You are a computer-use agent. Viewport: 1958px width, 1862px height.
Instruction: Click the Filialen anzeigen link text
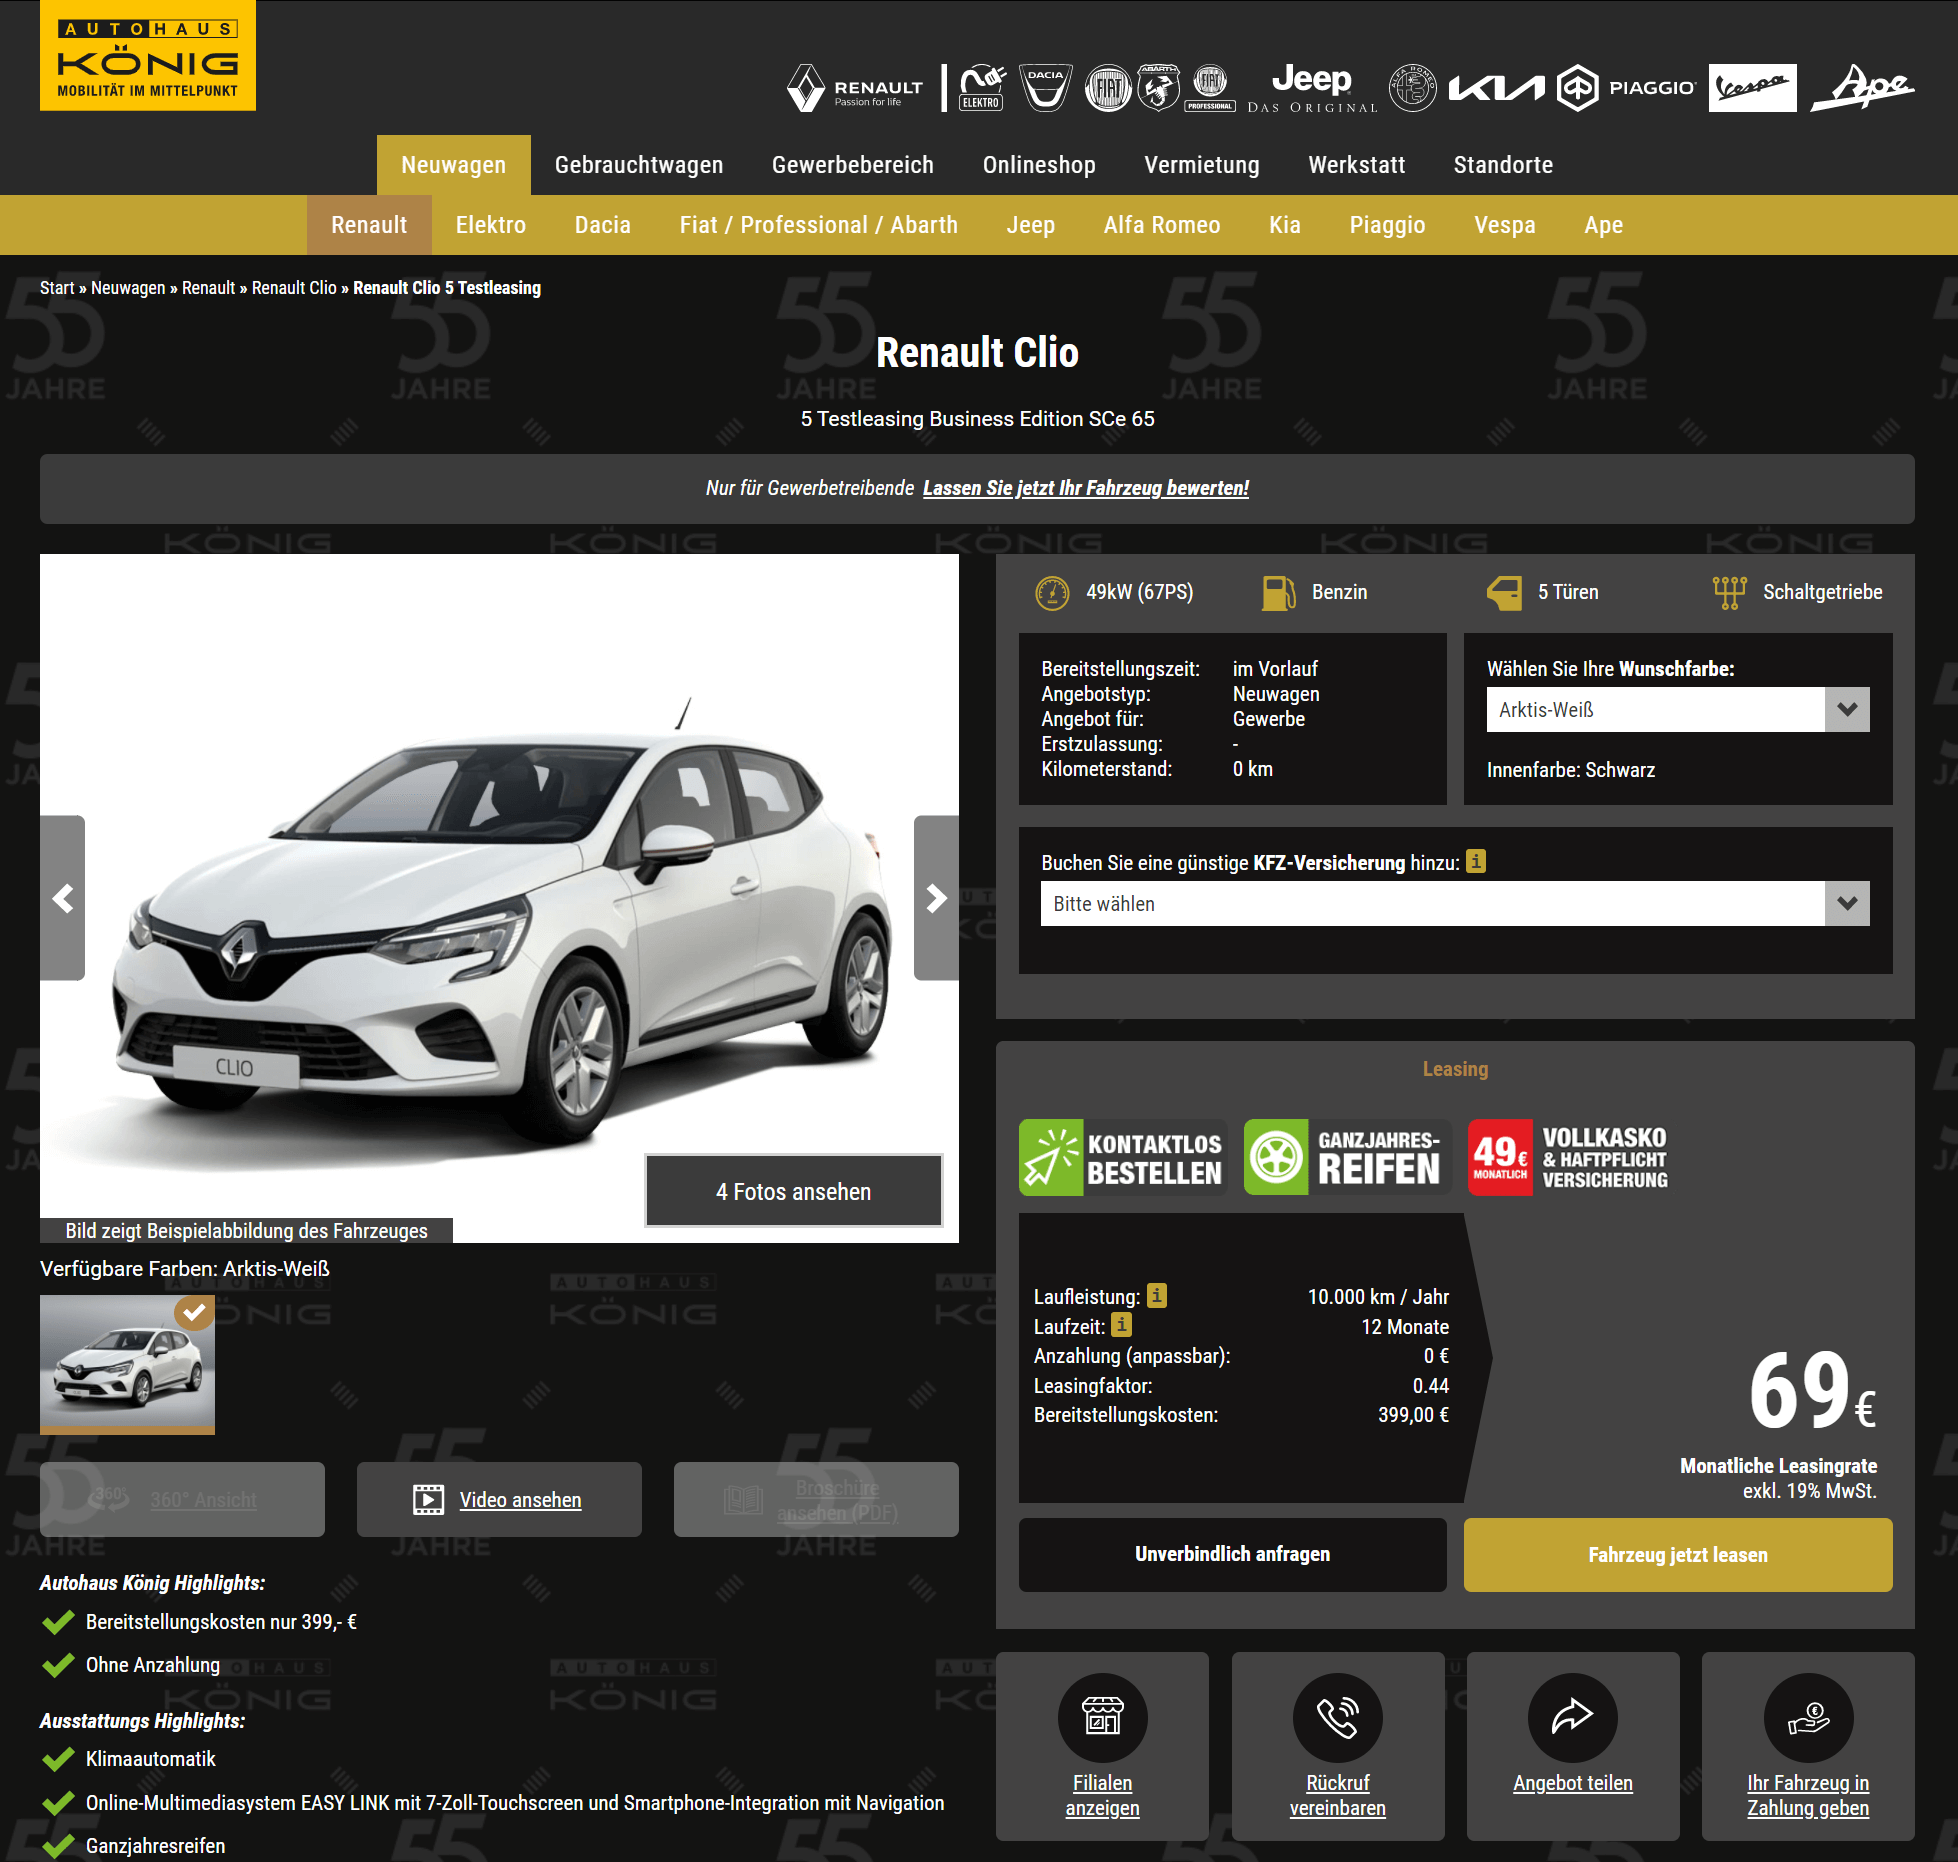1103,1795
